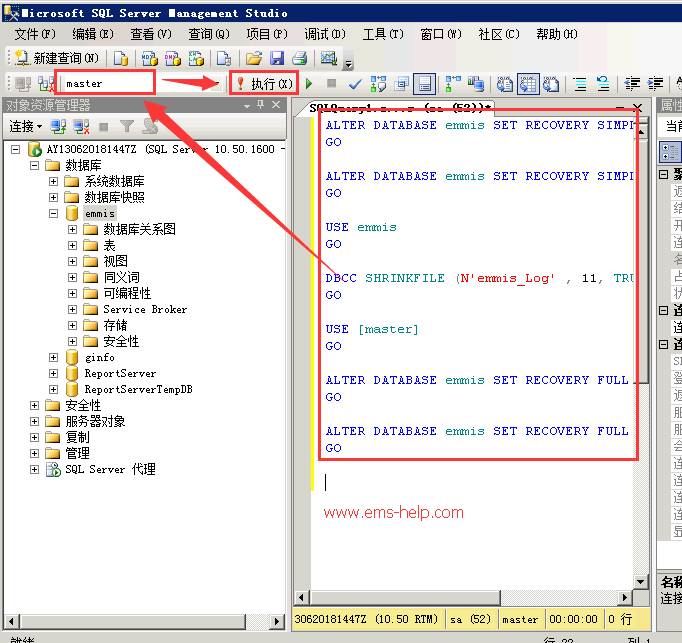Open the Object Explorer window position arrow
682x643 pixels.
(x=247, y=106)
